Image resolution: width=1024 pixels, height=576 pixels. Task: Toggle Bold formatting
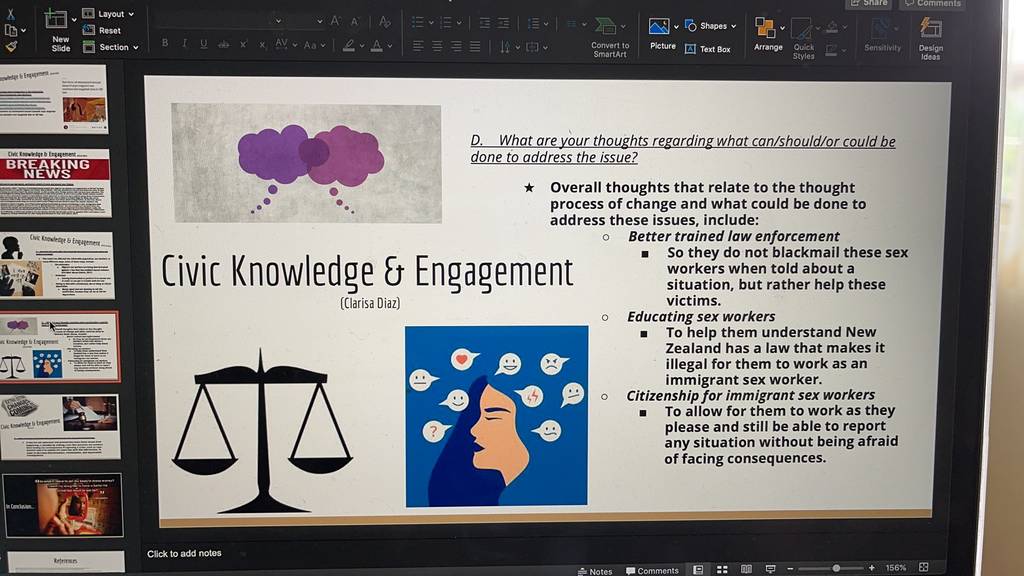[x=165, y=43]
